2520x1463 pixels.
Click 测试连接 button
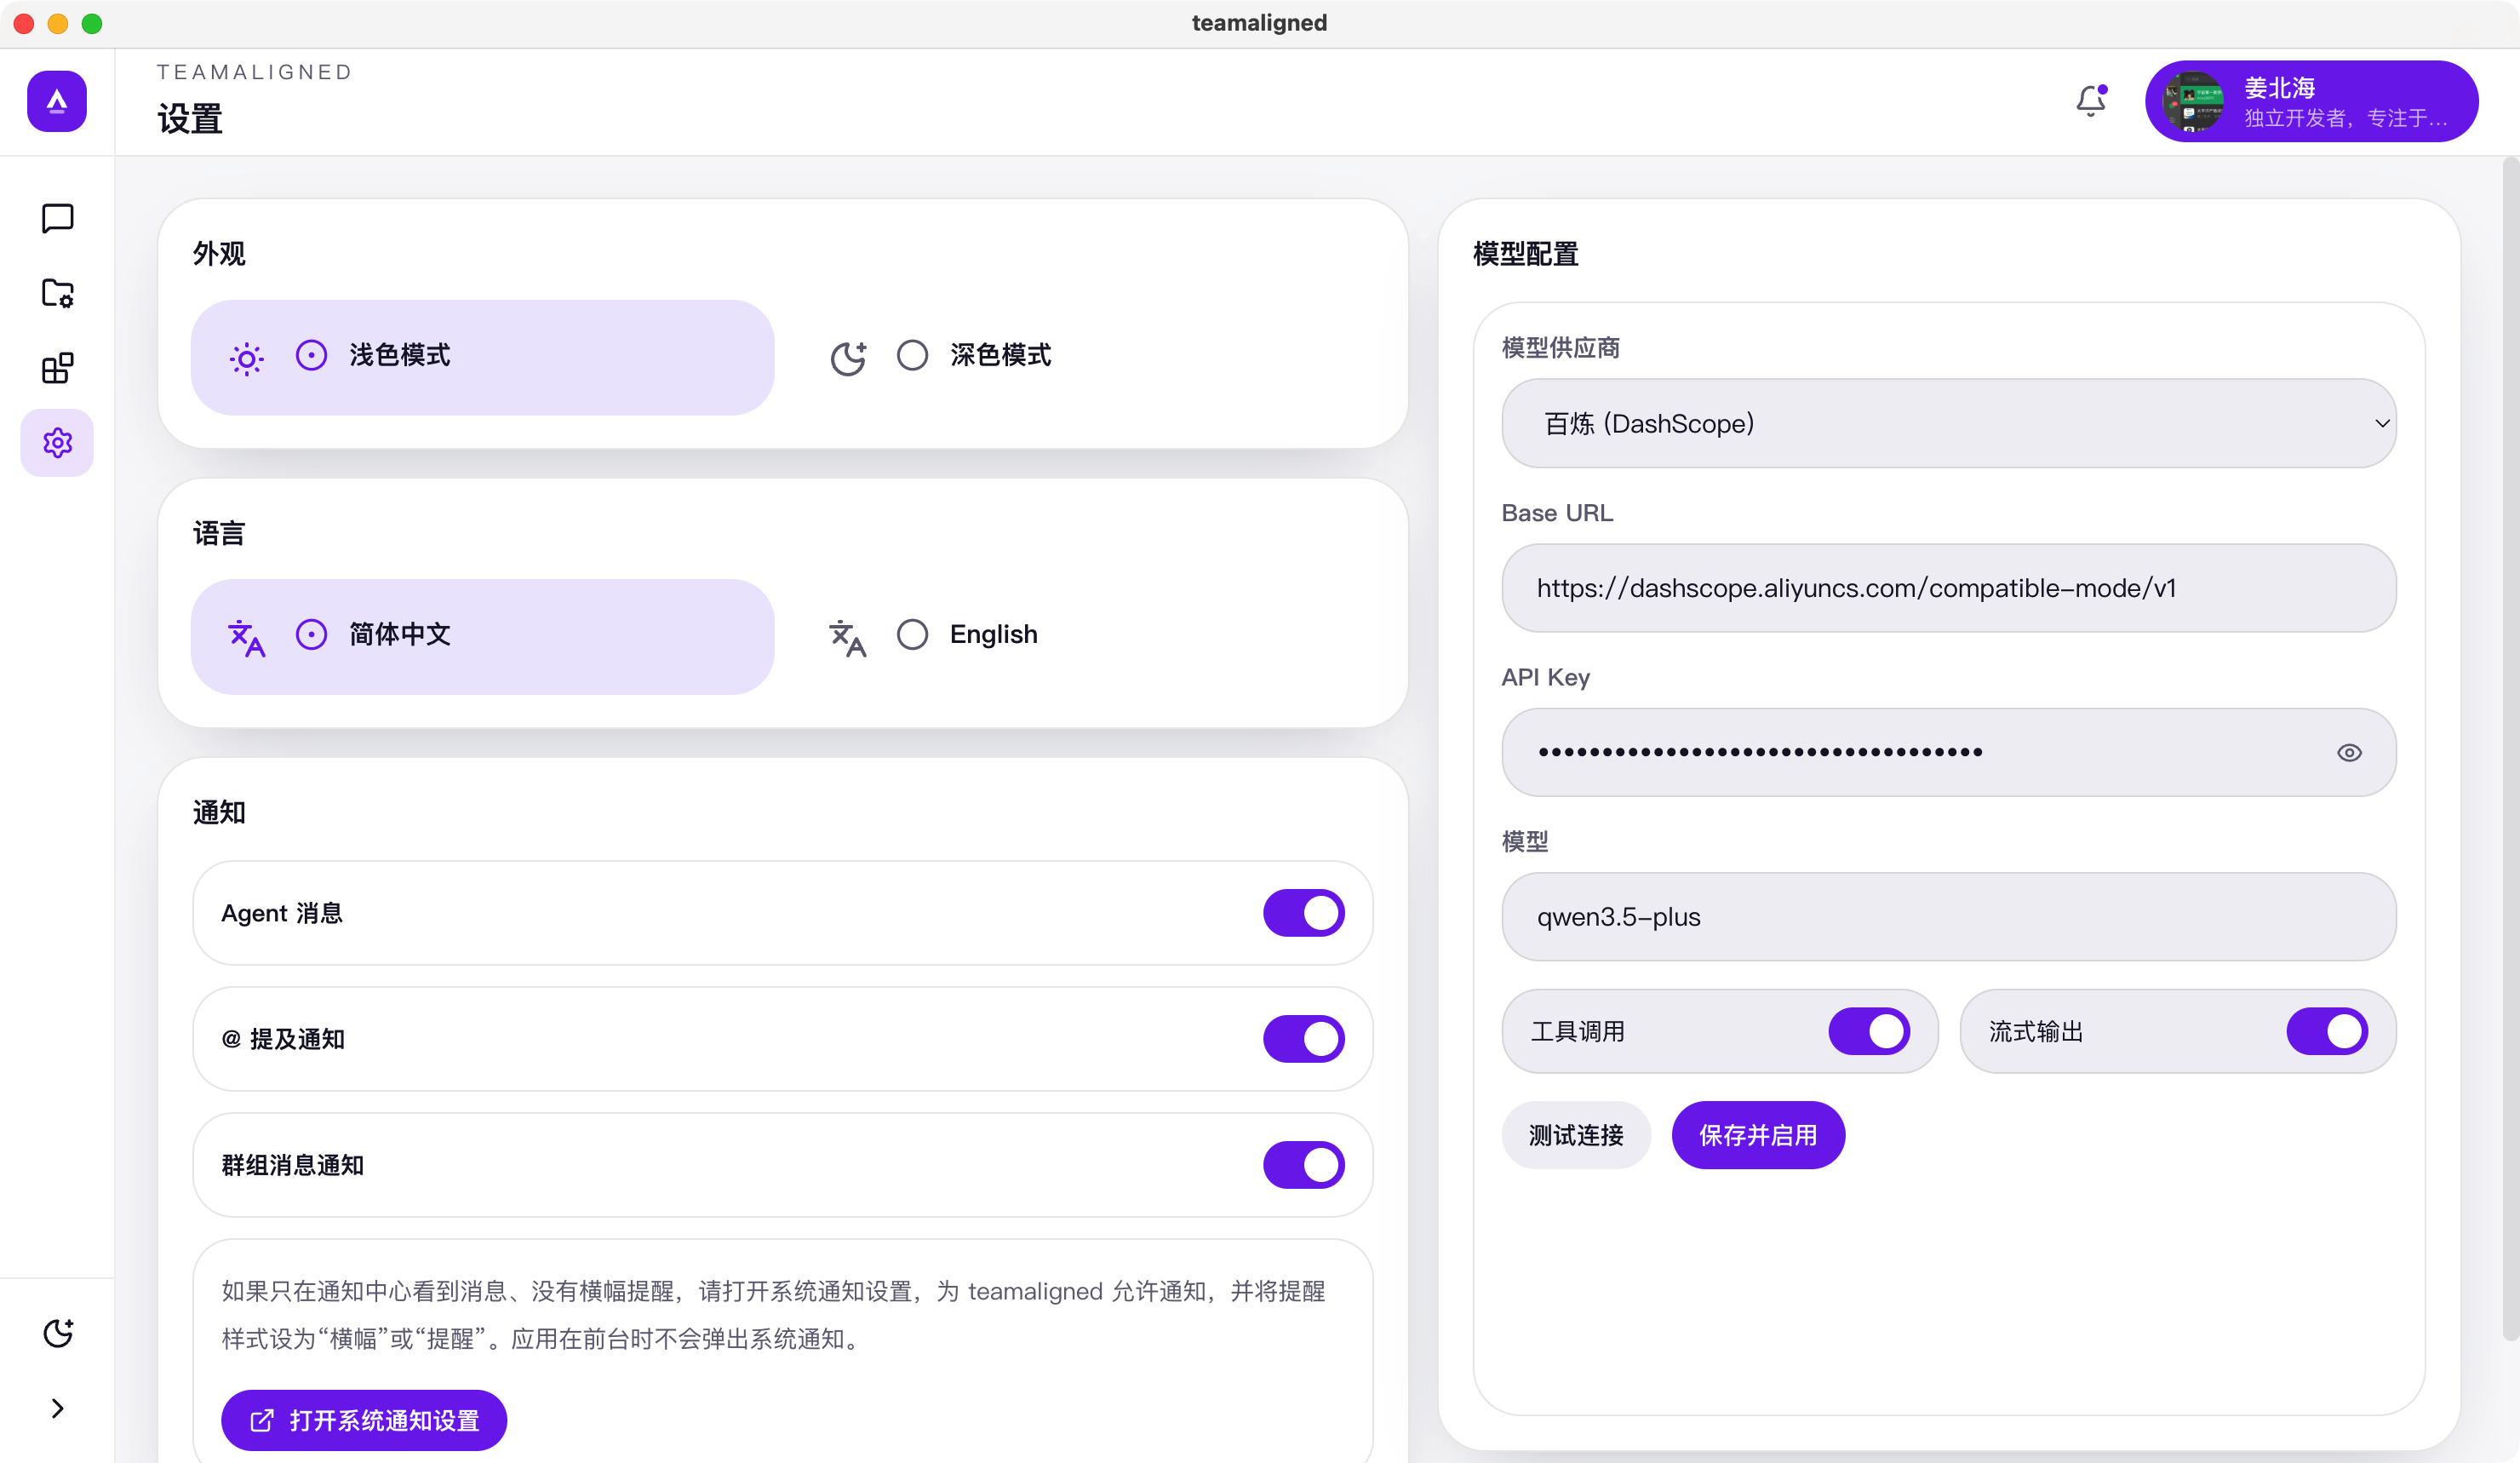click(x=1575, y=1135)
